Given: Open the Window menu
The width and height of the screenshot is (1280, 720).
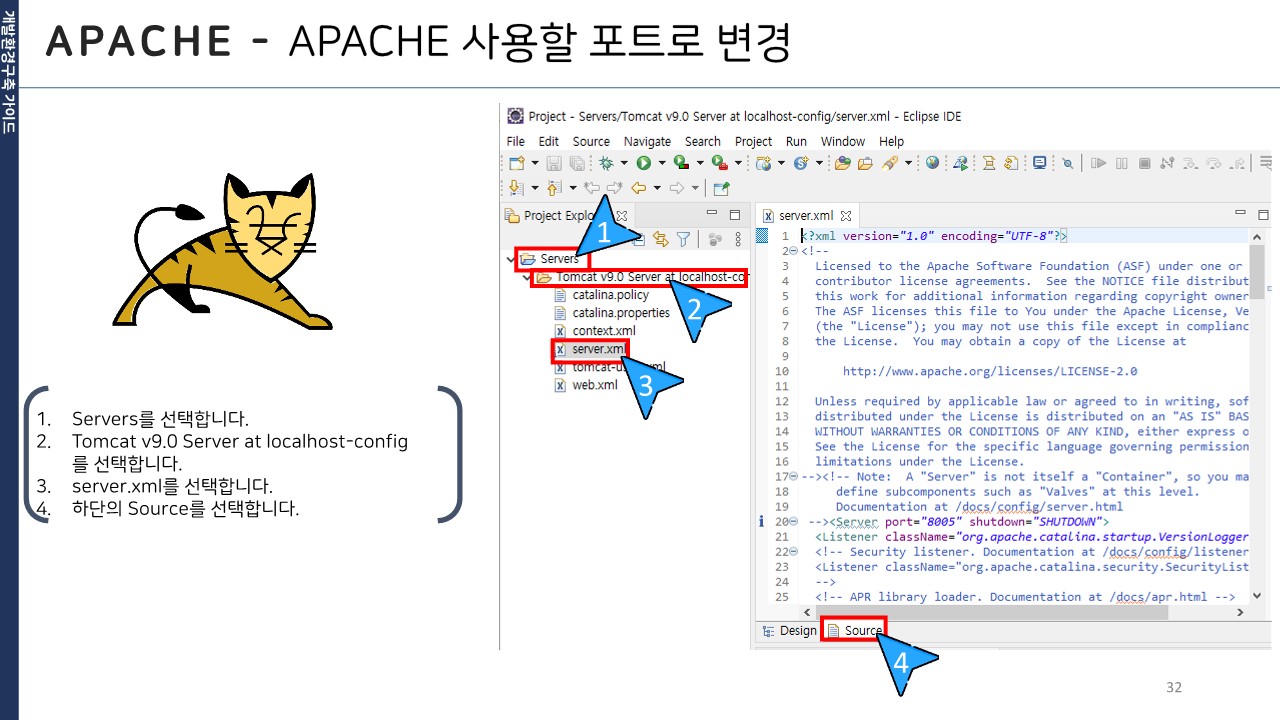Looking at the screenshot, I should tap(843, 141).
